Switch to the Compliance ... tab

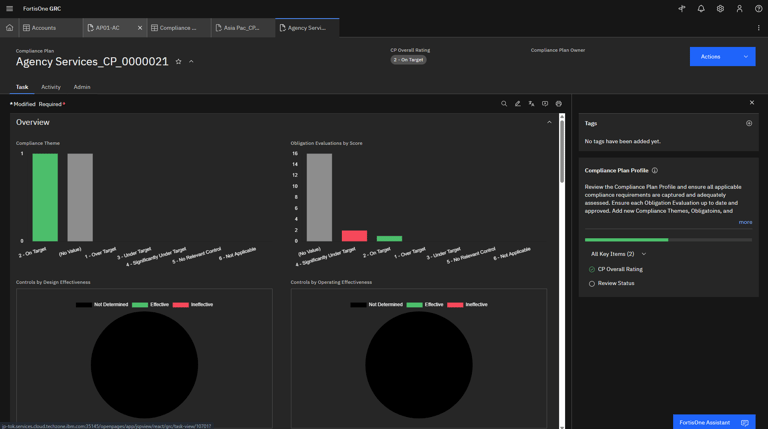point(178,28)
